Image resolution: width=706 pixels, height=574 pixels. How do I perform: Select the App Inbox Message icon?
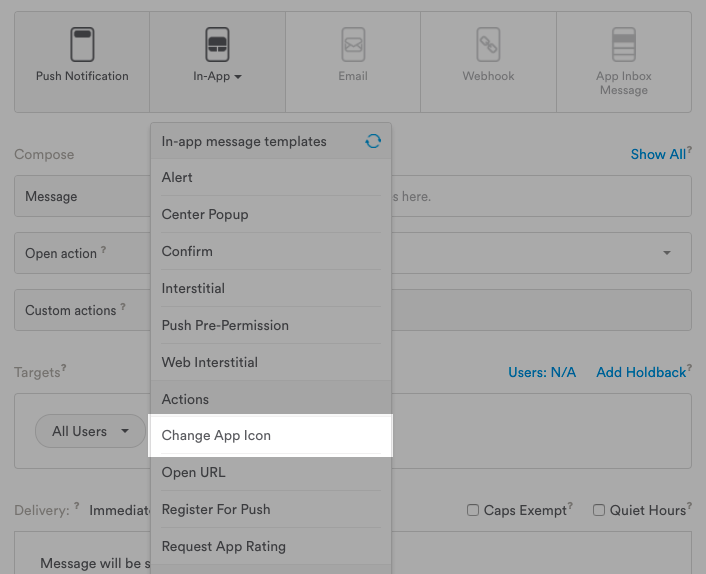(x=624, y=44)
